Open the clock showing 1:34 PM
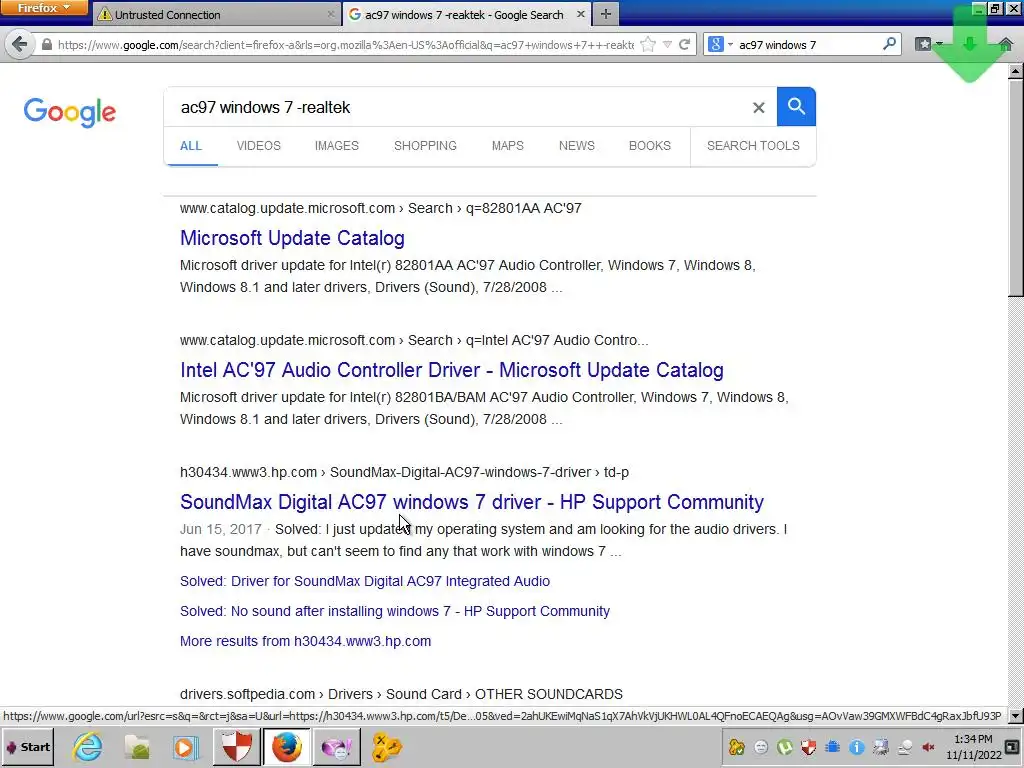This screenshot has height=768, width=1024. [973, 746]
